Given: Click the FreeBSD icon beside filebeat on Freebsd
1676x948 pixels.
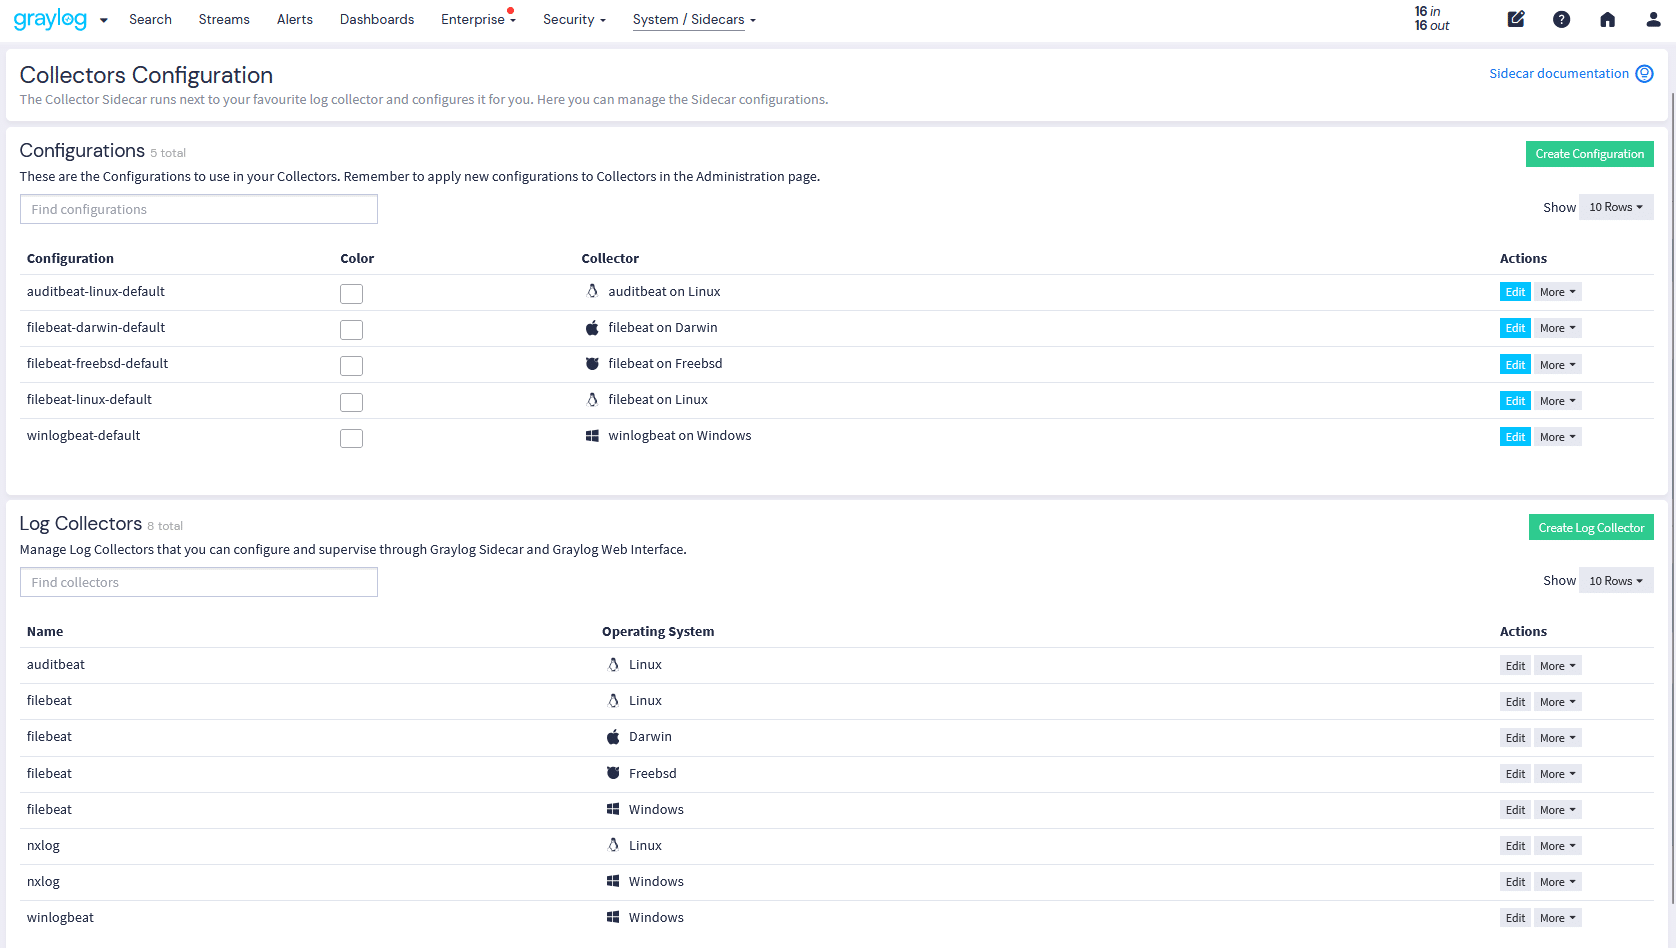Looking at the screenshot, I should pos(592,363).
